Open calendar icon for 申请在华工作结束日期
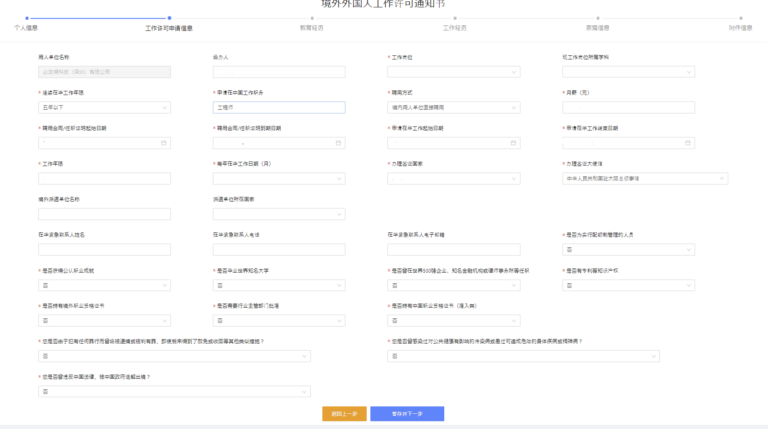The height and width of the screenshot is (429, 768). pyautogui.click(x=689, y=143)
